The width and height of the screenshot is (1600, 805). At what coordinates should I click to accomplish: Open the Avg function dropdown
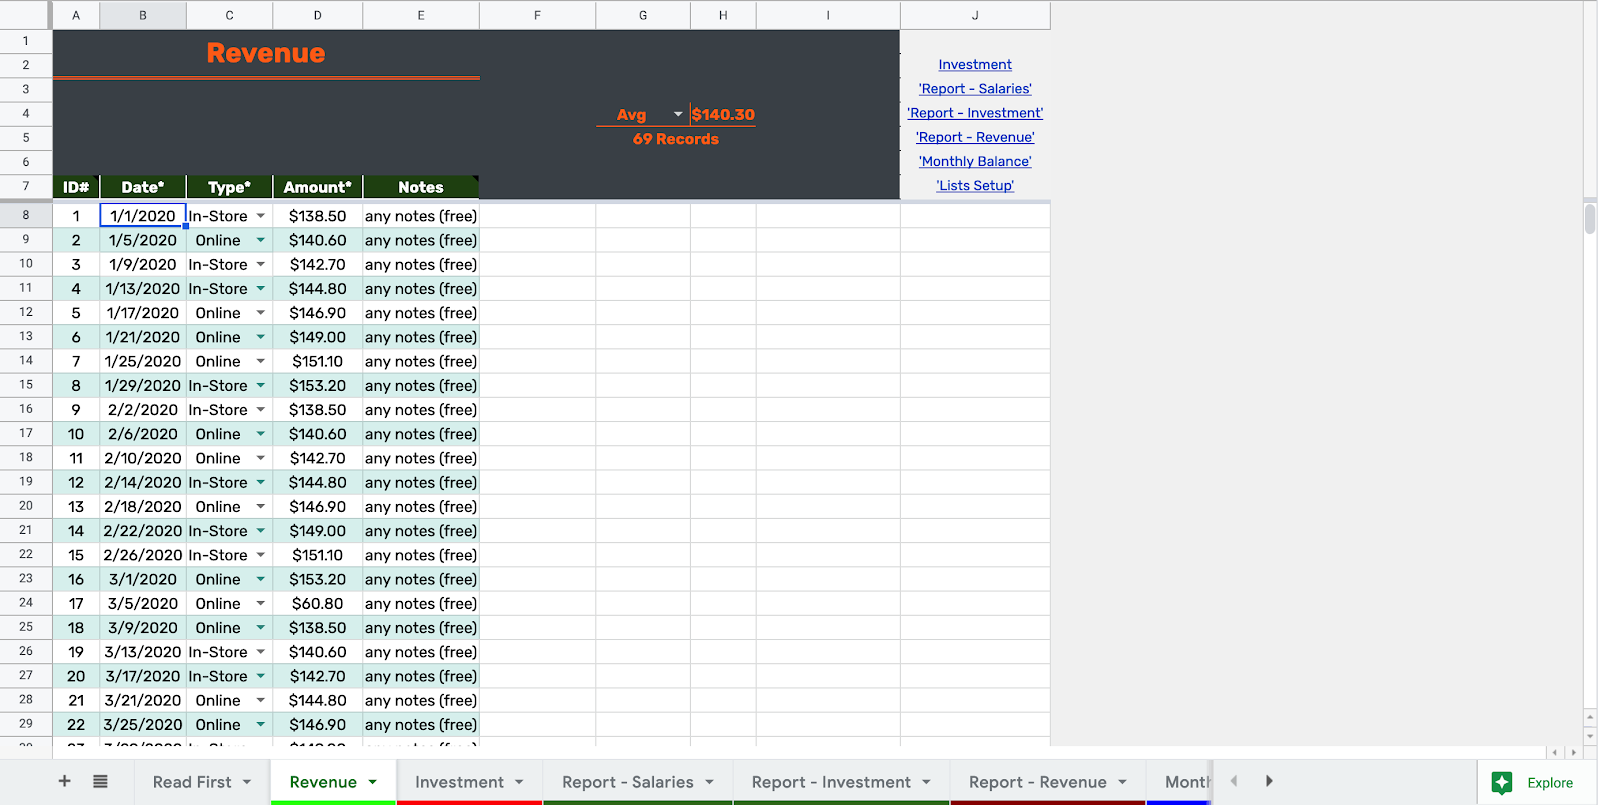(678, 114)
